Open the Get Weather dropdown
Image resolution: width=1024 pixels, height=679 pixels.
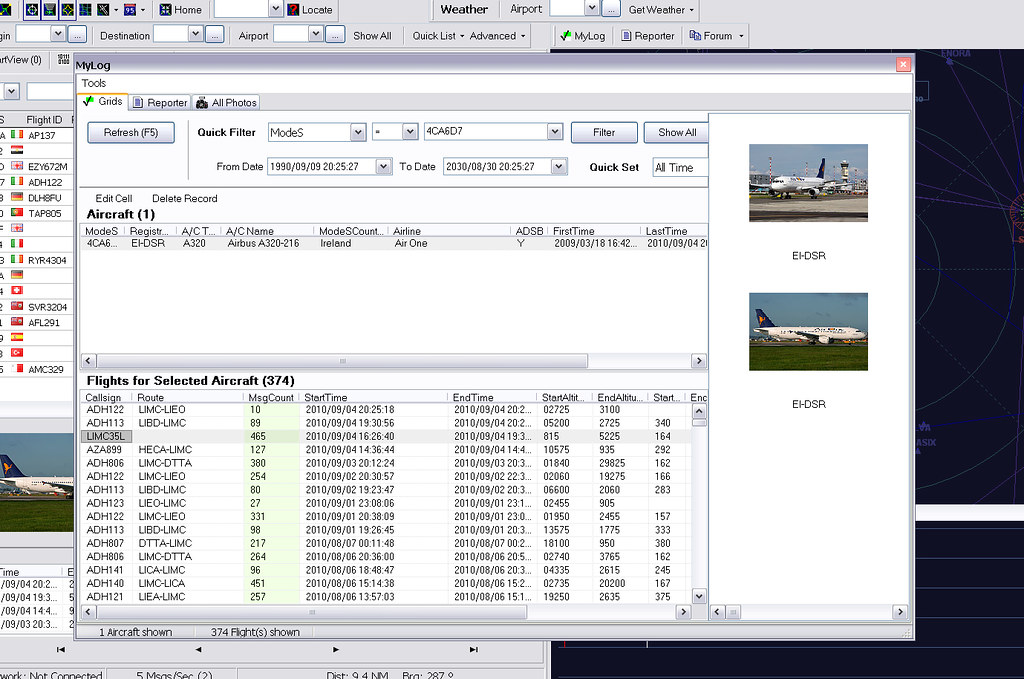point(661,10)
